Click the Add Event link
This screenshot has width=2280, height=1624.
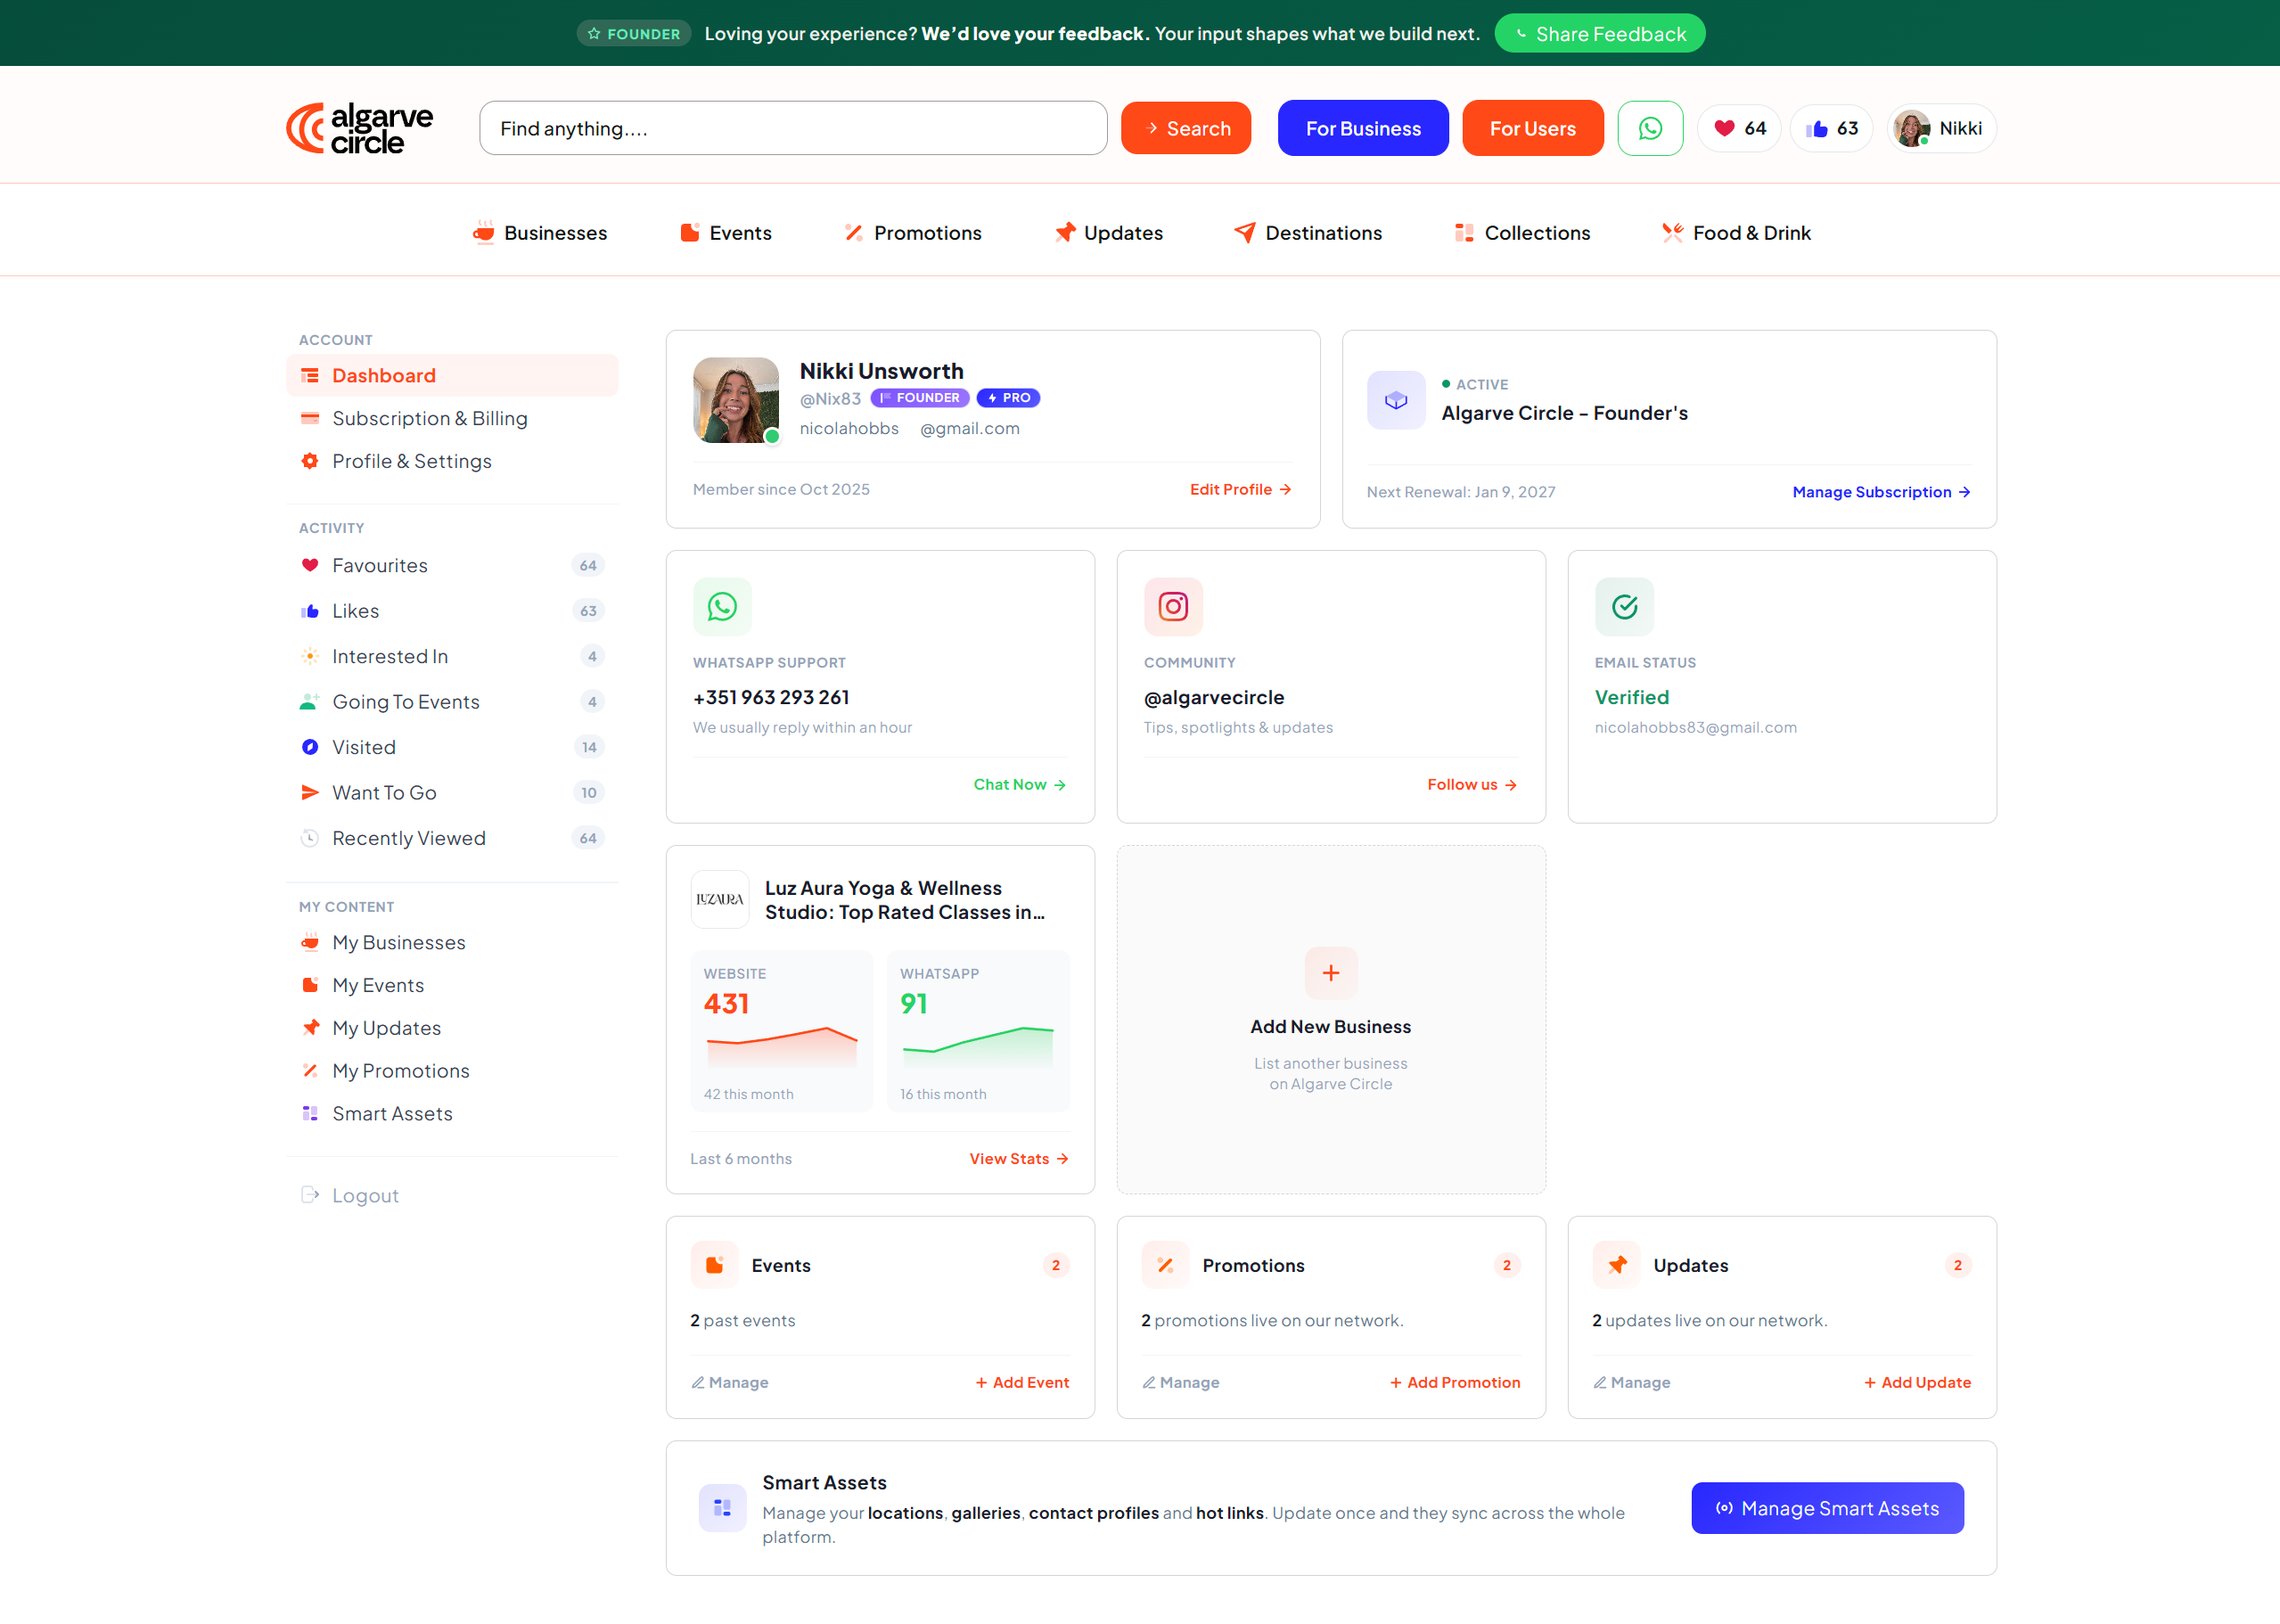[x=1022, y=1383]
